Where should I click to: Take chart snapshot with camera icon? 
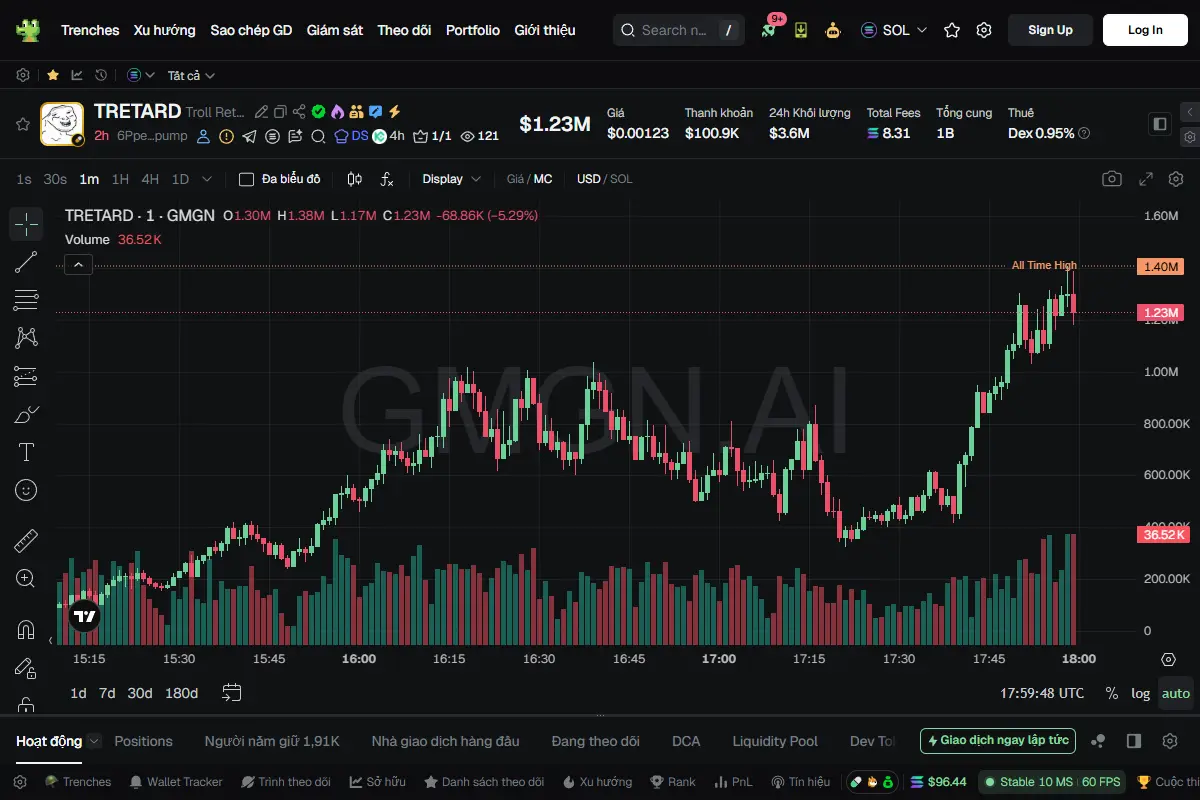coord(1112,179)
